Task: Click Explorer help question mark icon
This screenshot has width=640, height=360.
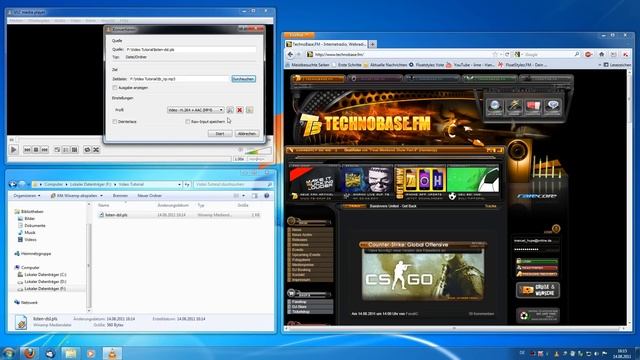Action: point(267,196)
